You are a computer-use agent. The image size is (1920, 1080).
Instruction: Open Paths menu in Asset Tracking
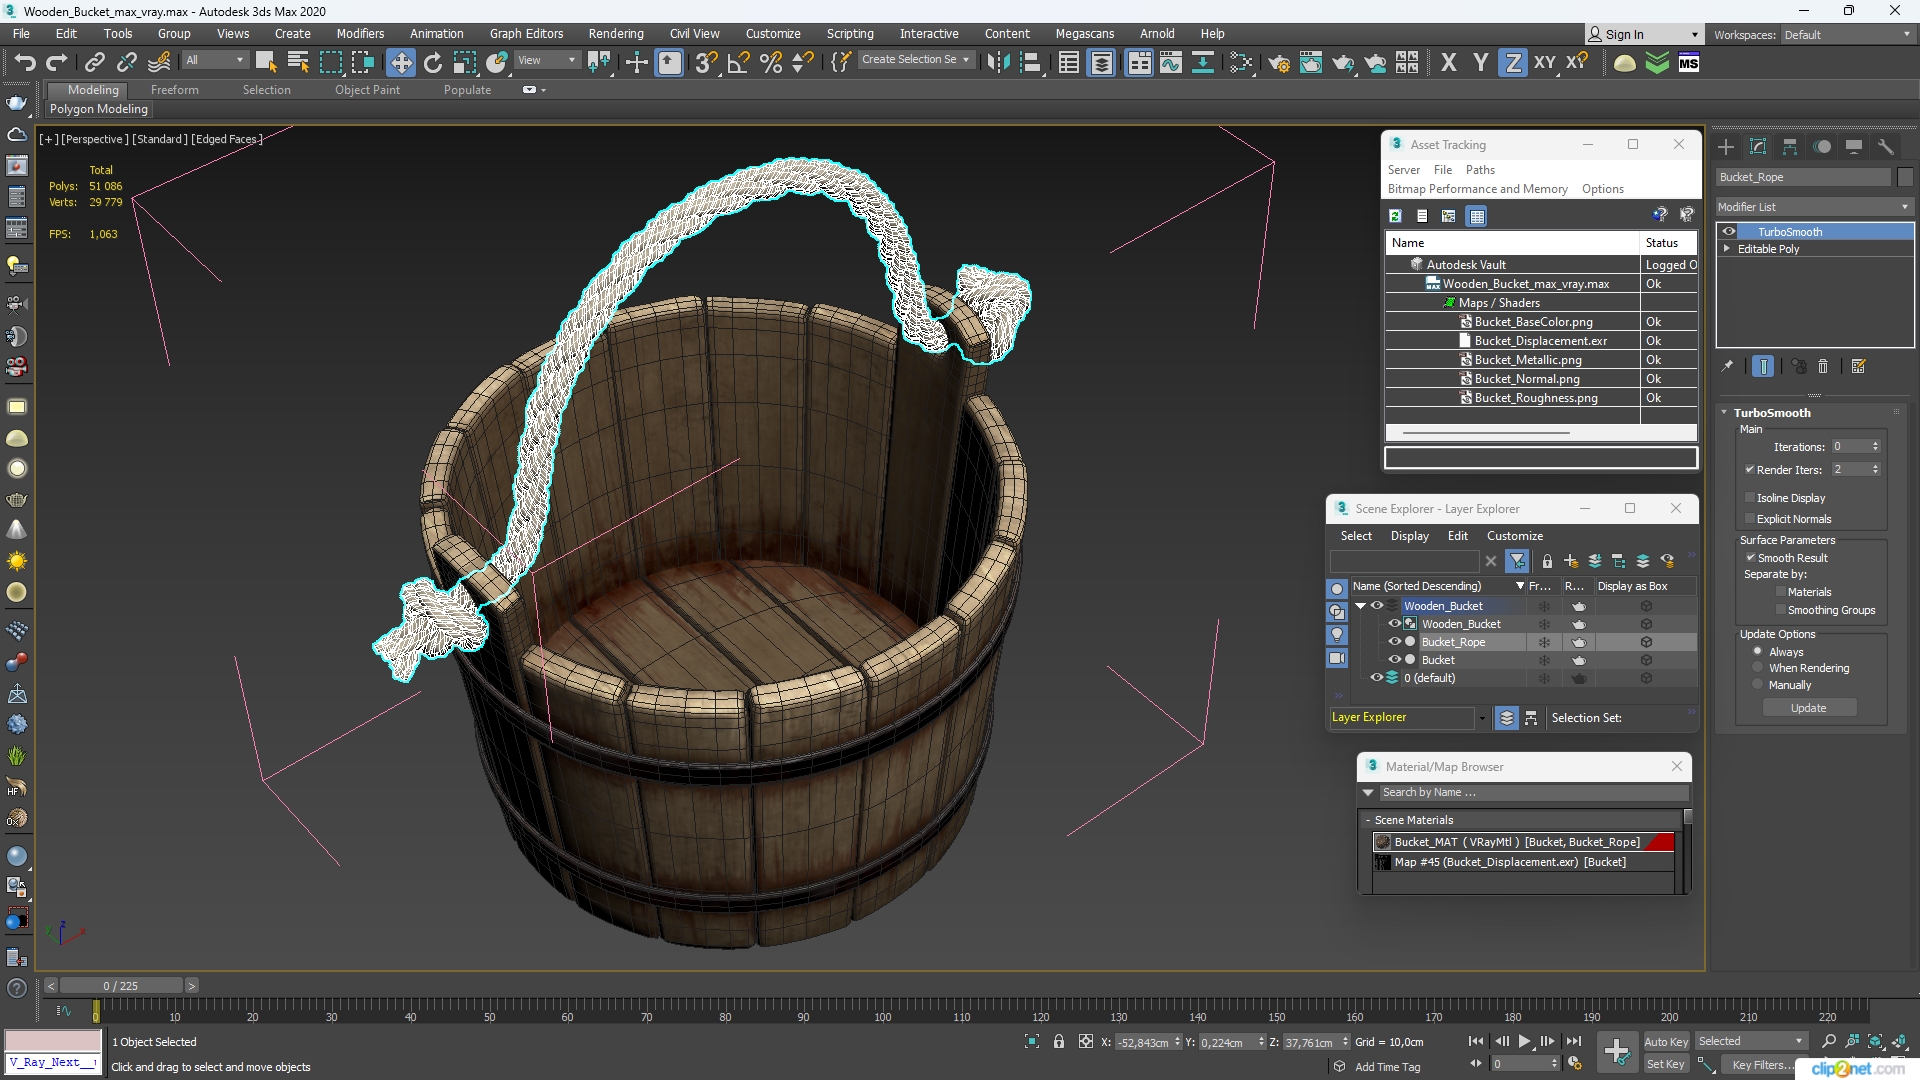coord(1480,170)
